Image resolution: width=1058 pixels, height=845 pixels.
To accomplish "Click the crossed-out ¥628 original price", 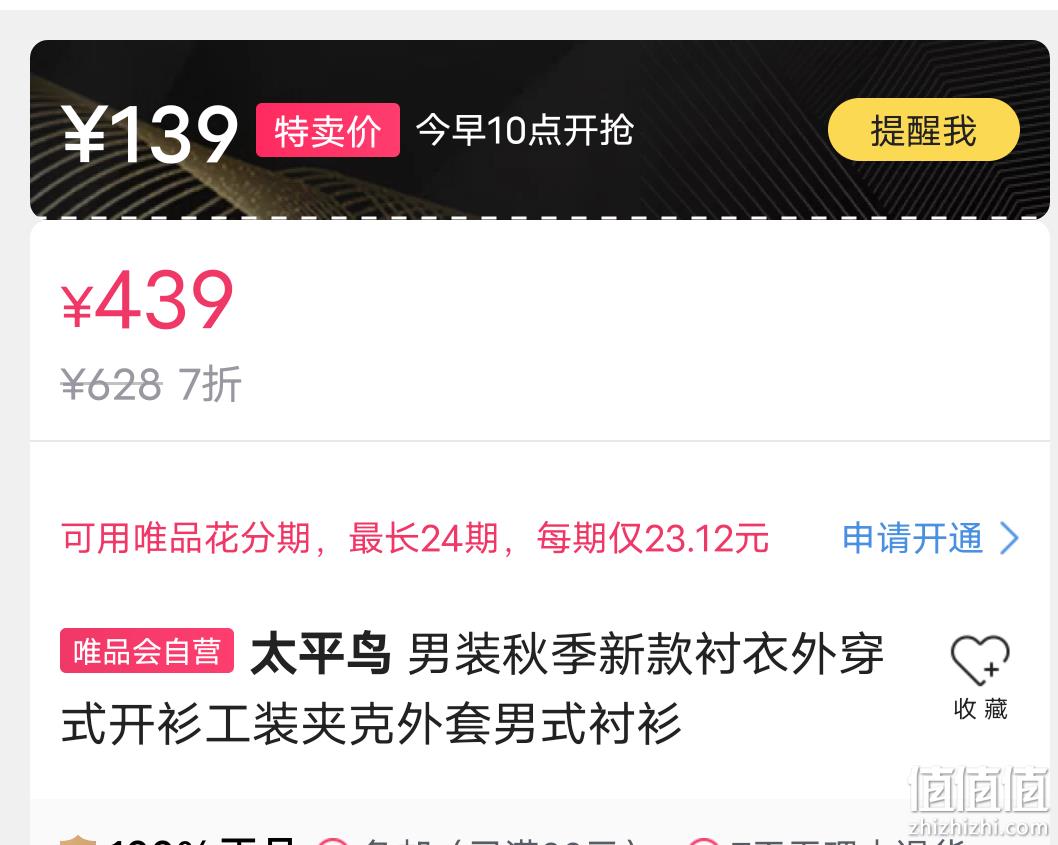I will [111, 384].
